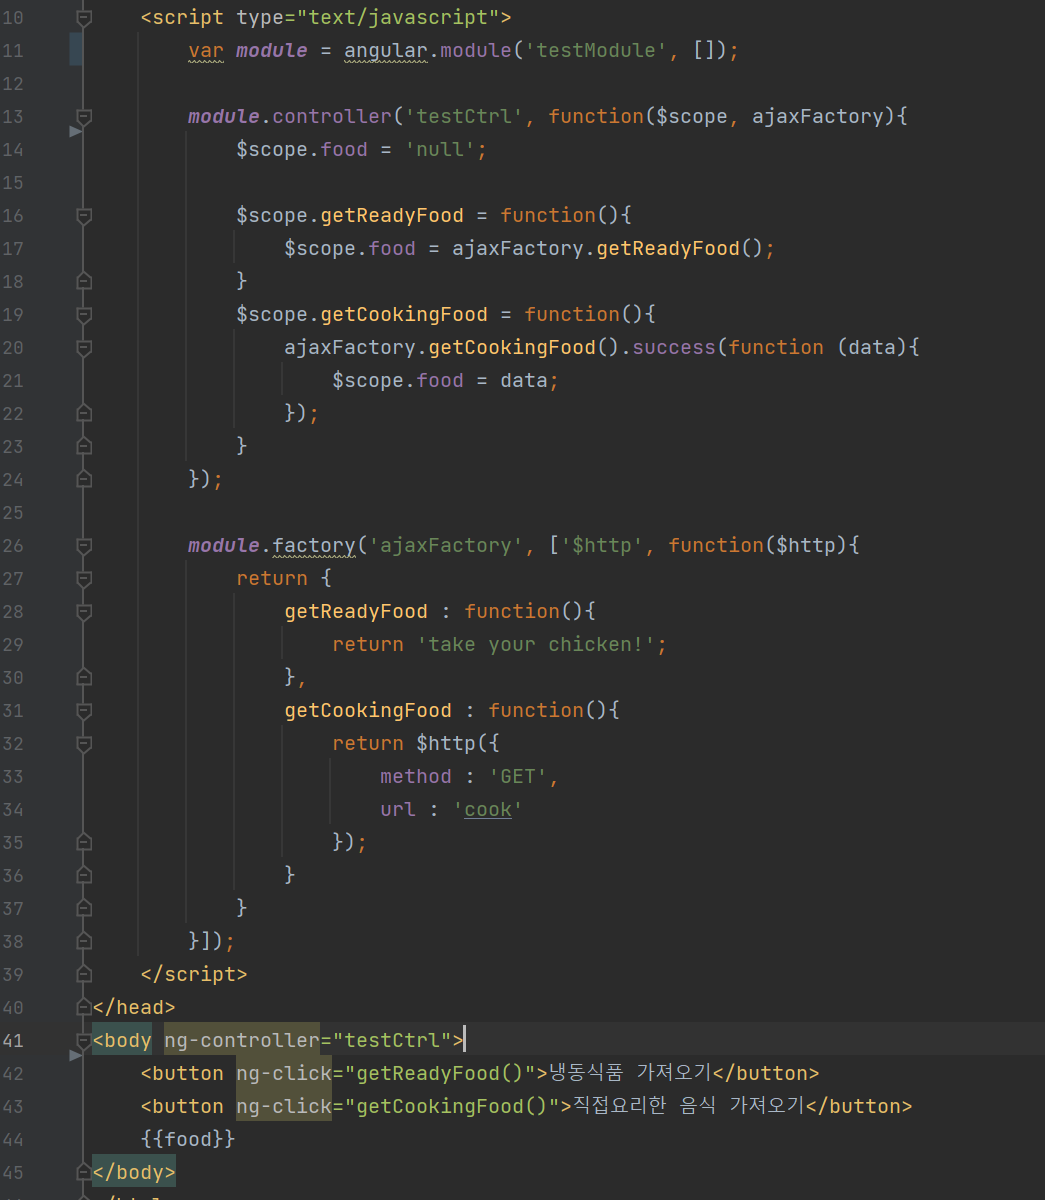
Task: Click the fold end marker on line 24
Action: 84,479
